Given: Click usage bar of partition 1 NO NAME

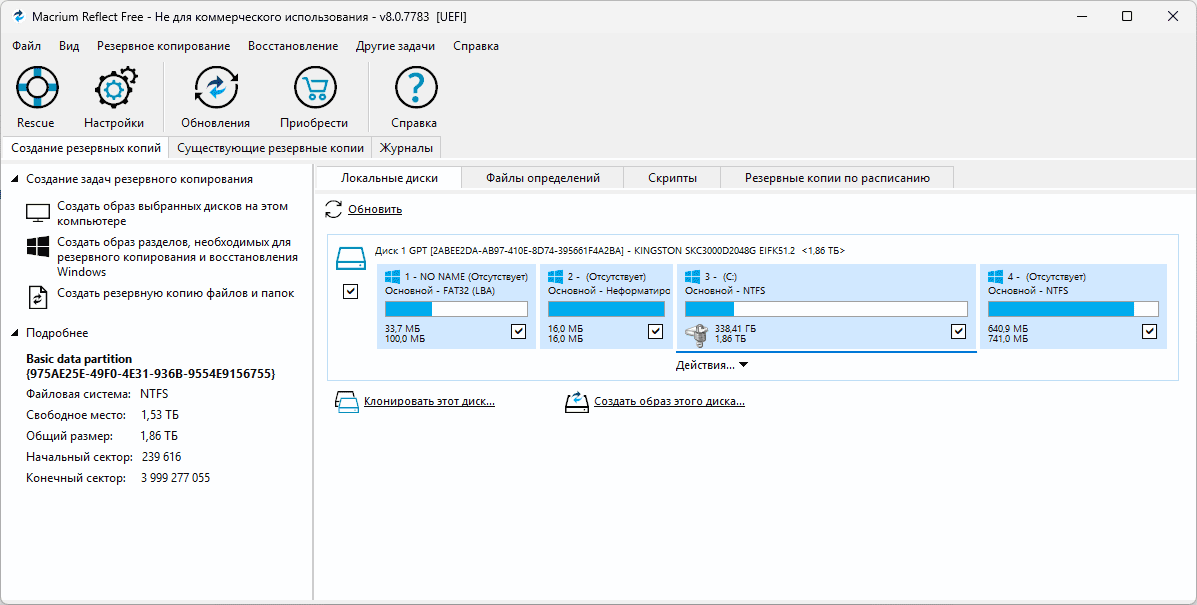Looking at the screenshot, I should 456,309.
